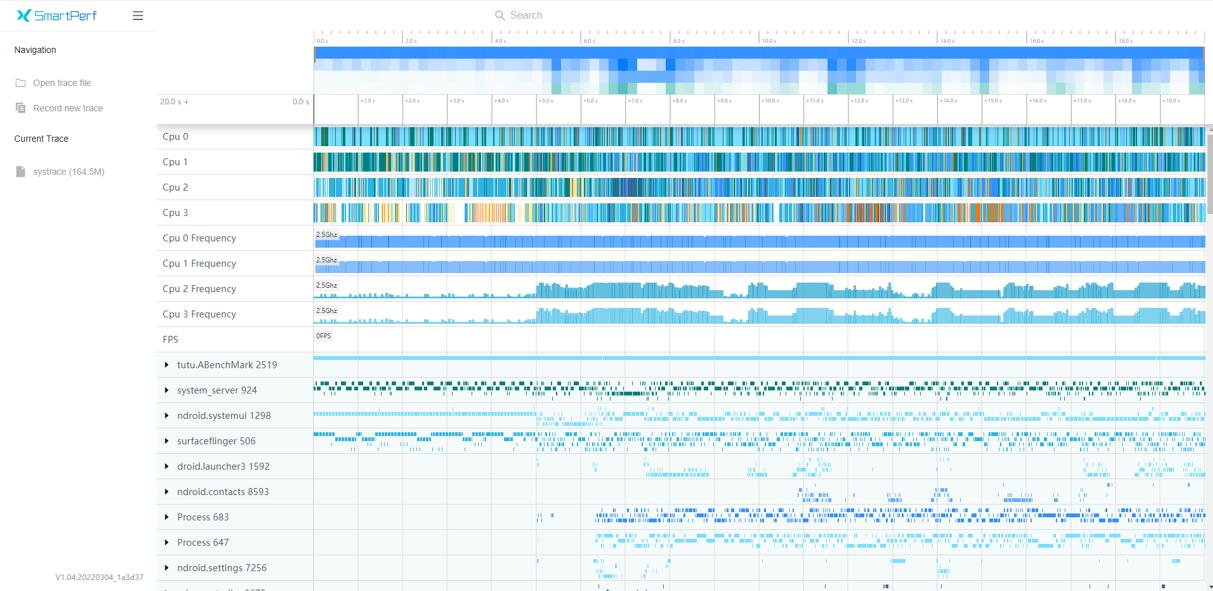The height and width of the screenshot is (591, 1213).
Task: Click the SmartPerf logo icon
Action: (24, 15)
